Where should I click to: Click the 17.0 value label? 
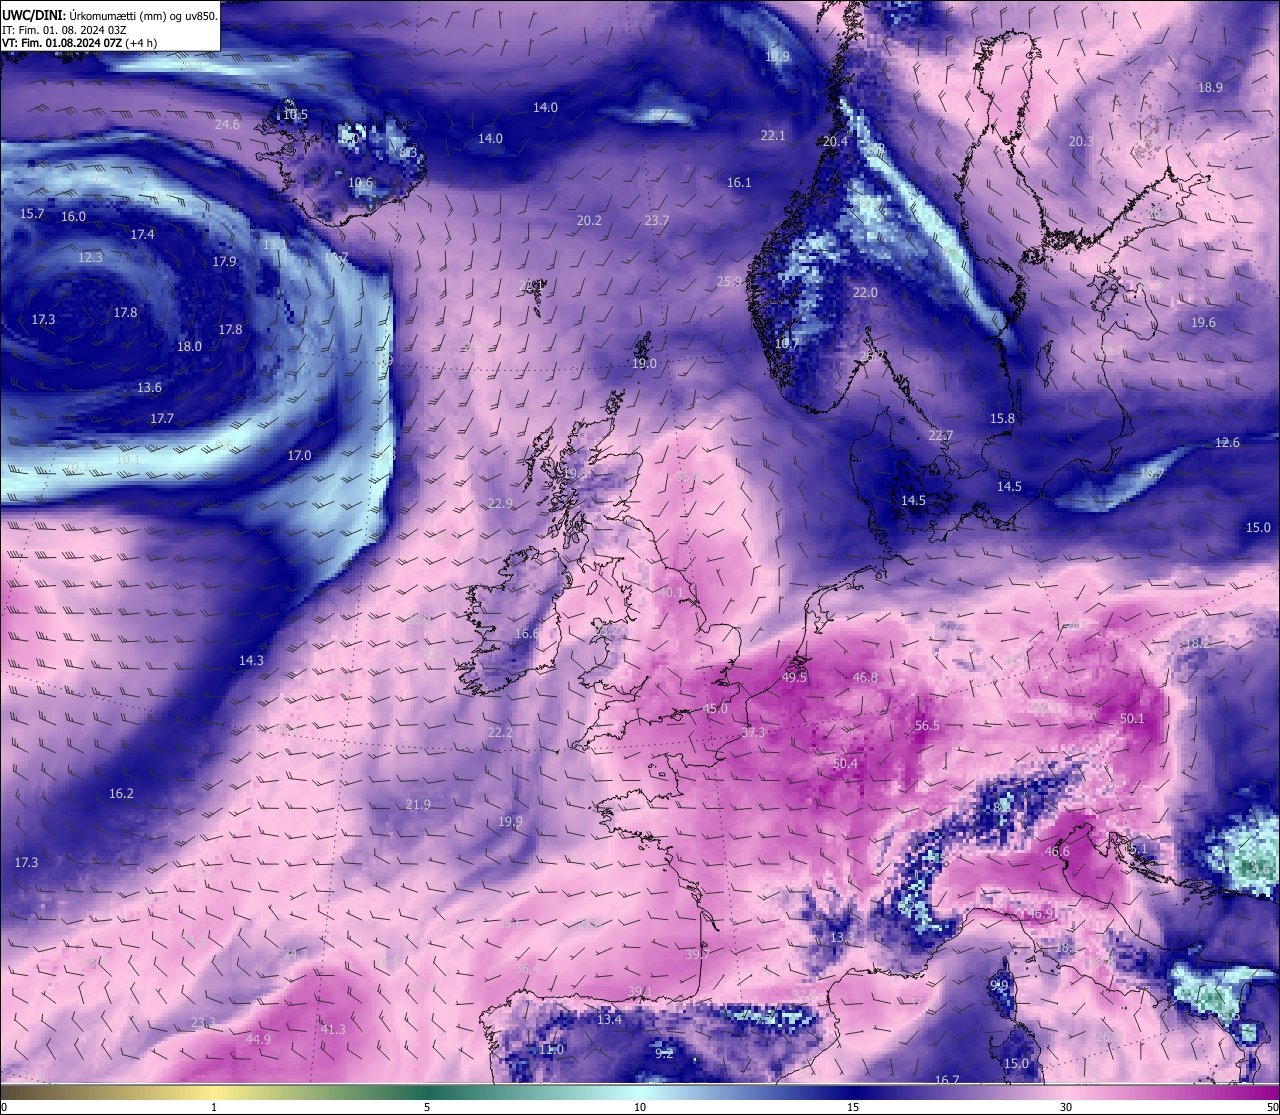(x=299, y=456)
